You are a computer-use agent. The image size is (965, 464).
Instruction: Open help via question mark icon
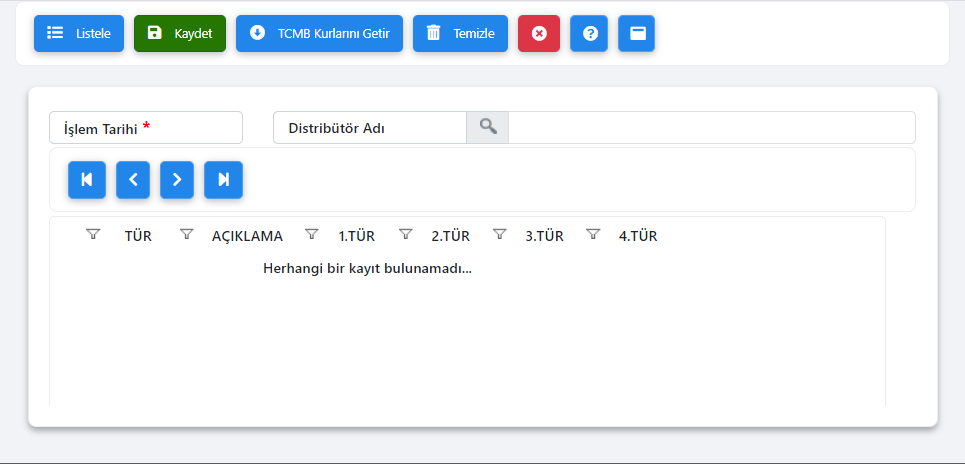coord(589,33)
